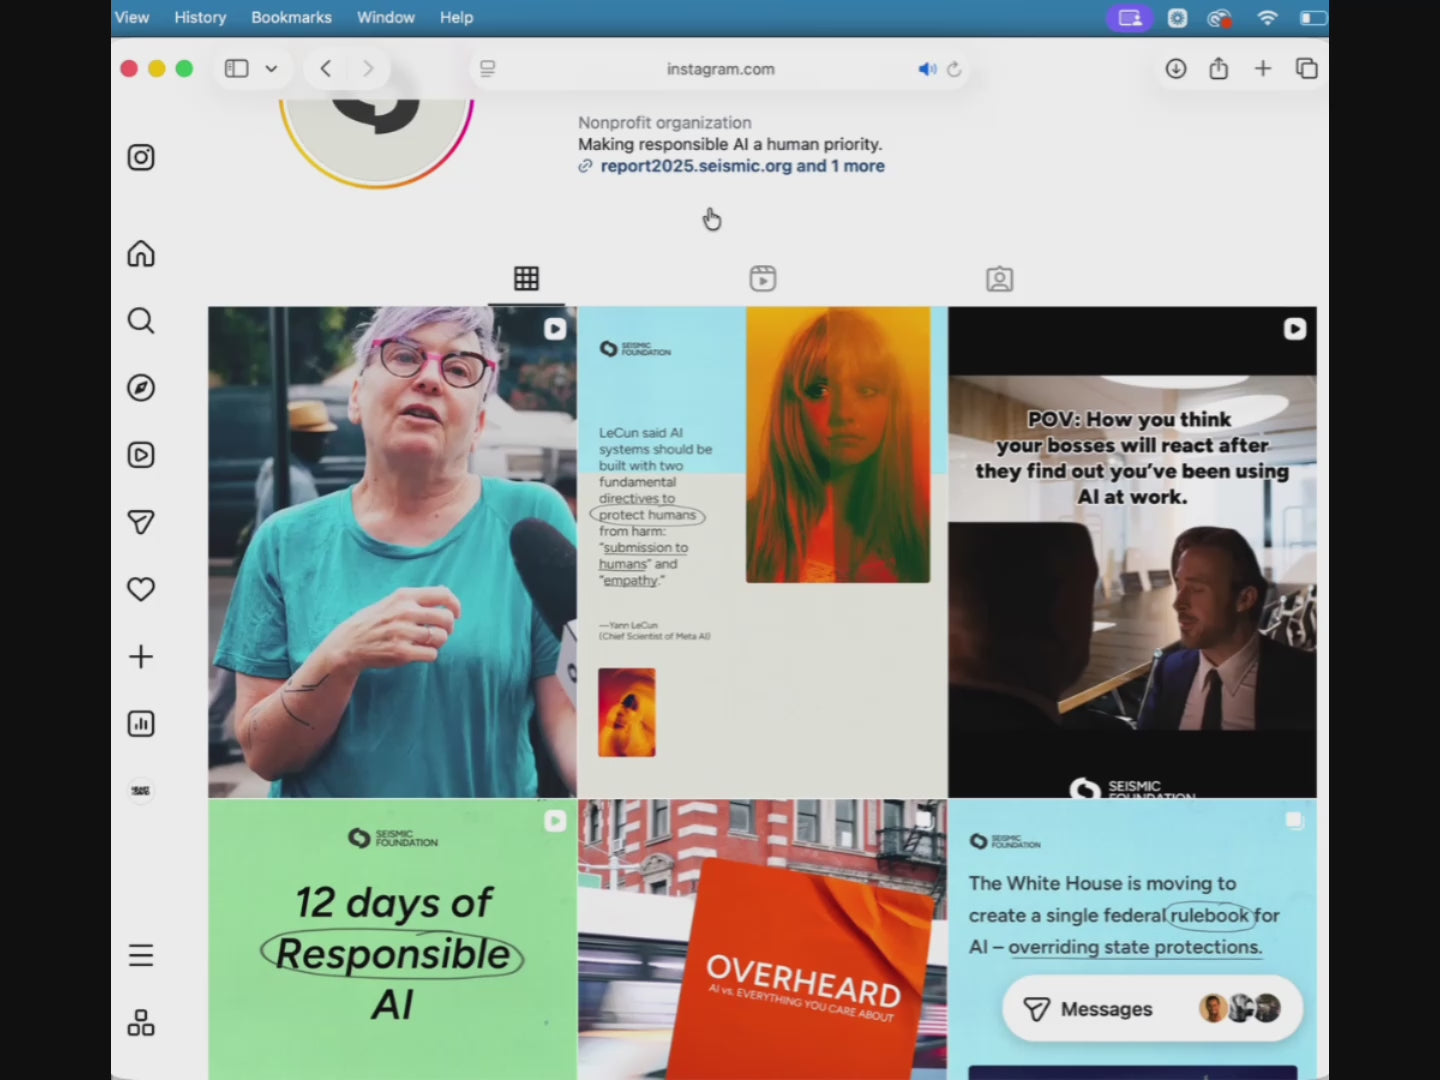Open Notifications heart icon
This screenshot has height=1080, width=1440.
tap(141, 589)
